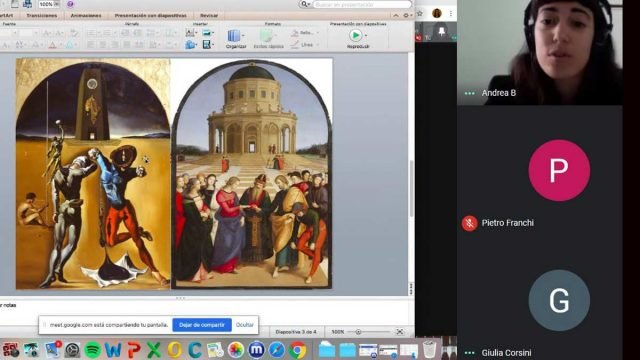Viewport: 640px width, 360px height.
Task: Click the Línea line style icon
Action: pyautogui.click(x=295, y=44)
